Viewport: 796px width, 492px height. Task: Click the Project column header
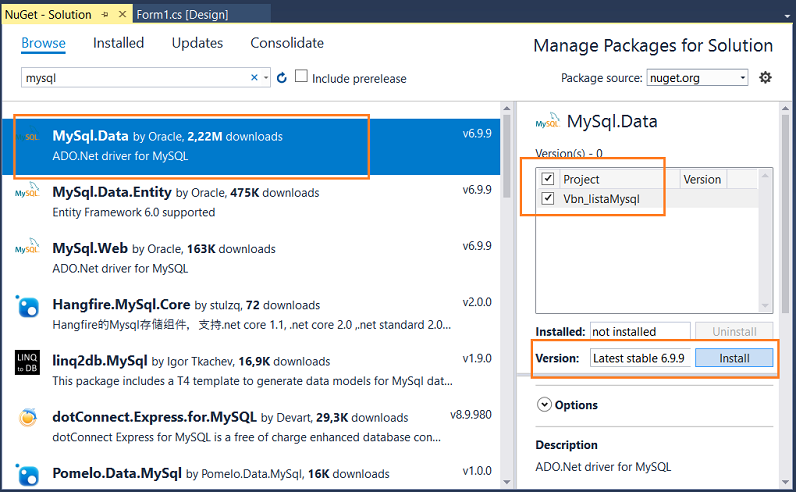coord(581,179)
